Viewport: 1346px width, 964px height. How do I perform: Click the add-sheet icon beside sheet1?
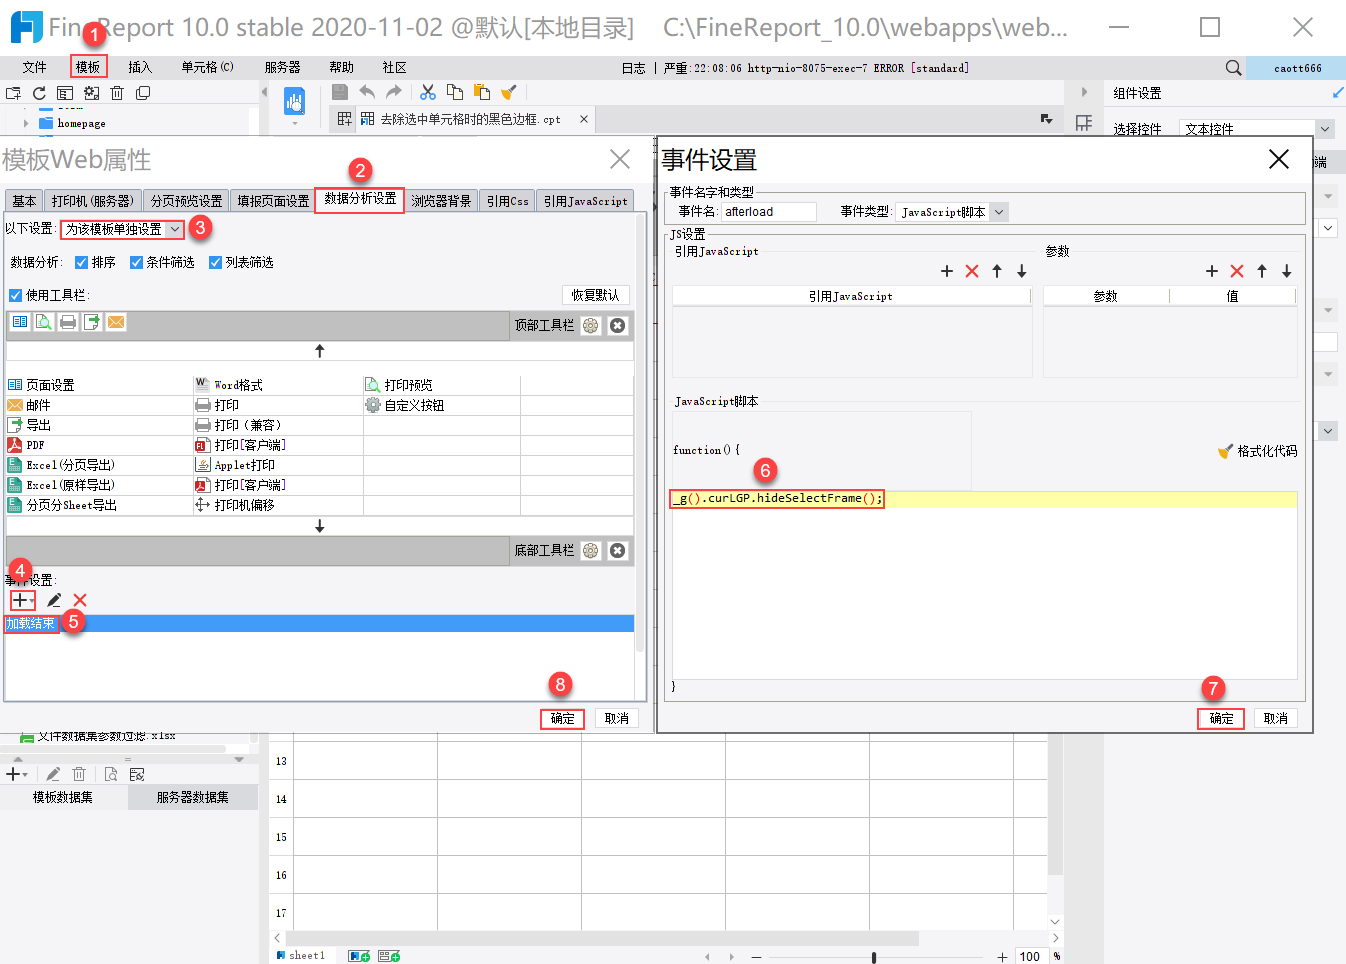tap(359, 956)
